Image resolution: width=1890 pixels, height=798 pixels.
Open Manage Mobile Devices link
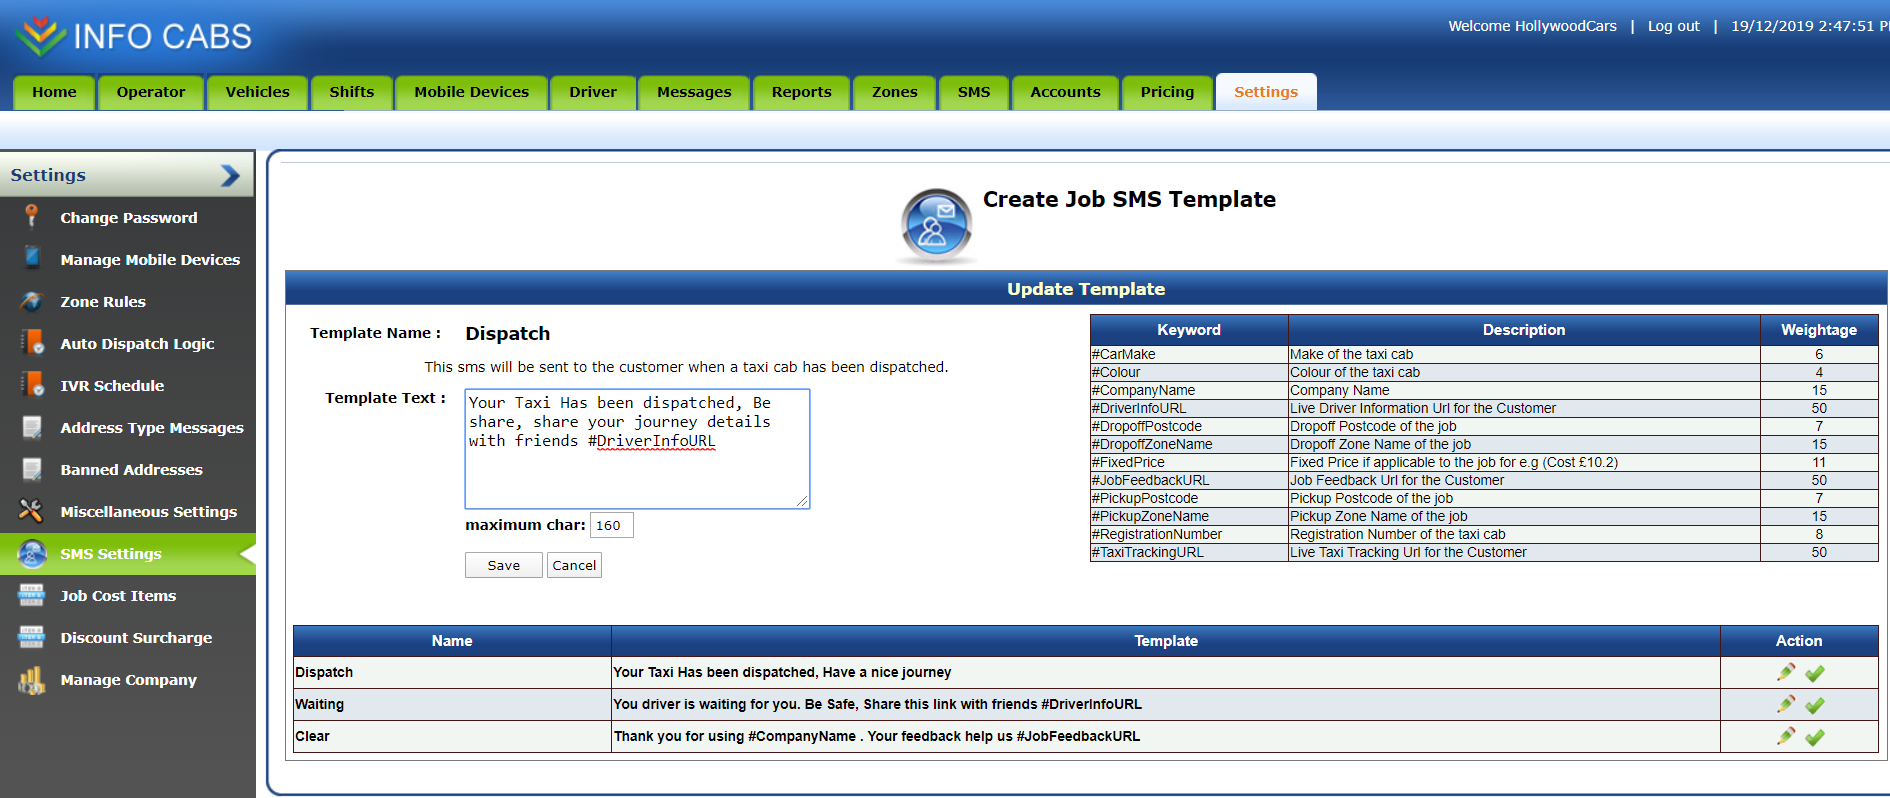(150, 259)
